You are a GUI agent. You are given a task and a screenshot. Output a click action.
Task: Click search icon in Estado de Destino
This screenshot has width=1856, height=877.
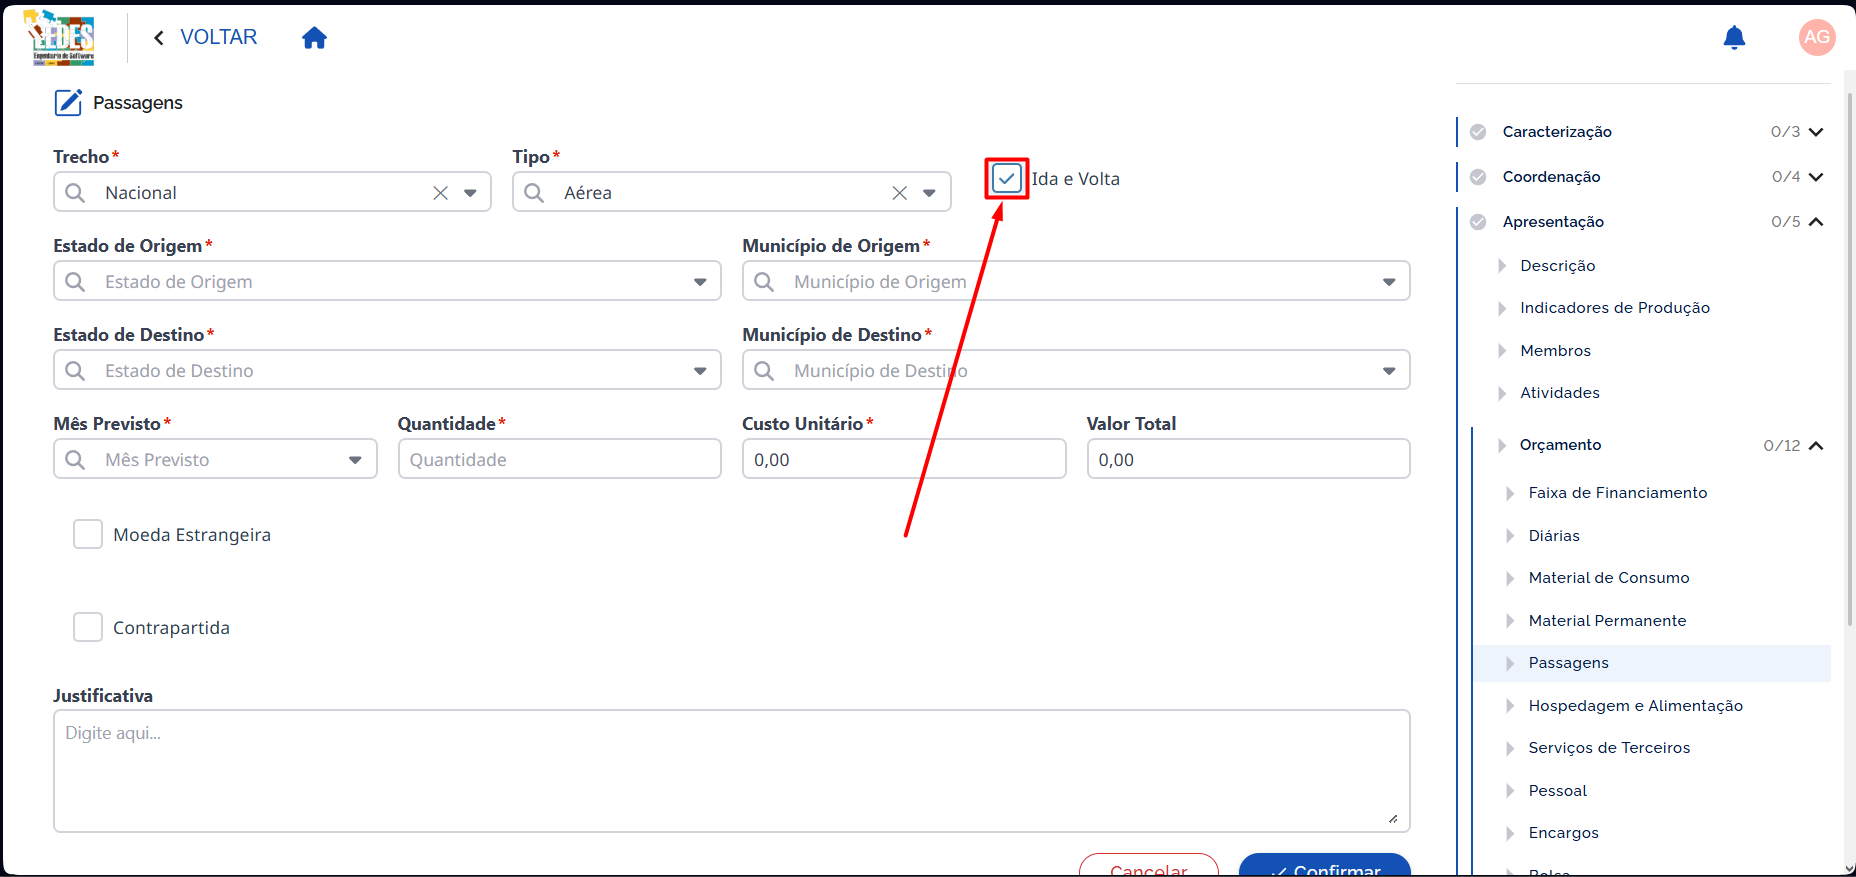click(75, 370)
